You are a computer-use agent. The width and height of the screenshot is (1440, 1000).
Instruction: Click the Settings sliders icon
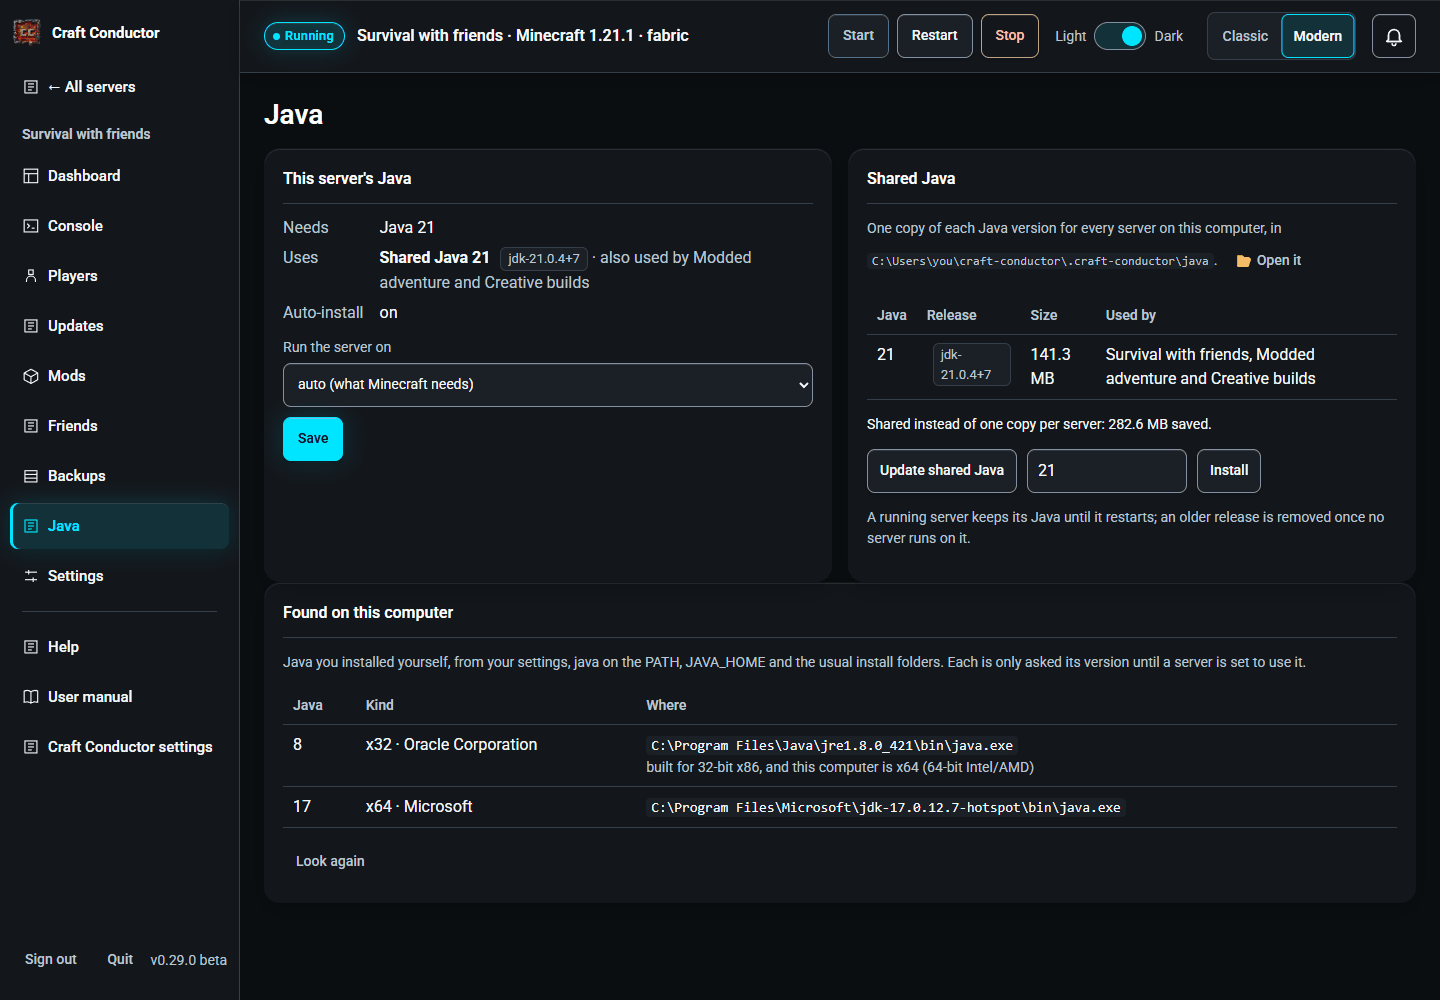pos(31,576)
